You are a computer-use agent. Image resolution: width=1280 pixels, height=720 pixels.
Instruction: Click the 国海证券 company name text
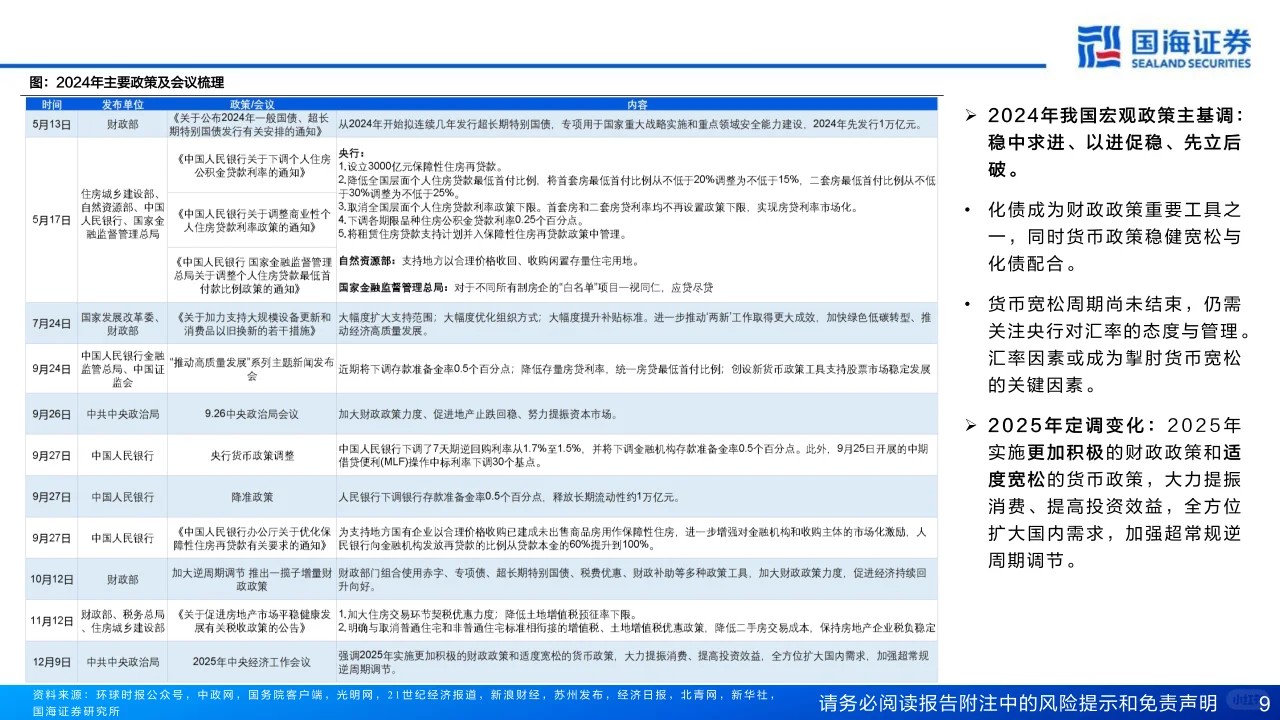(1191, 40)
